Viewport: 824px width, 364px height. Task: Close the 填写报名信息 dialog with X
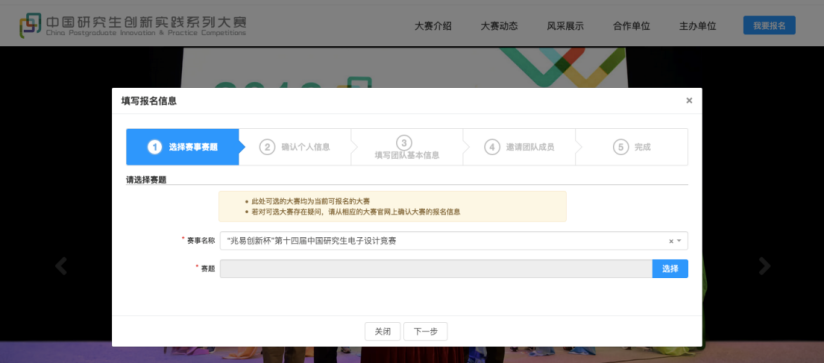pyautogui.click(x=689, y=100)
